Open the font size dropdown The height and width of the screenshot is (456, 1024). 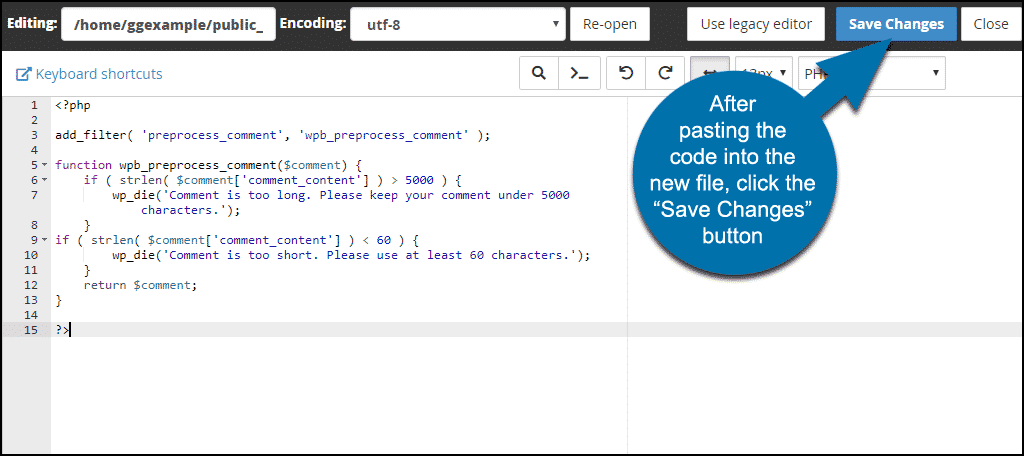[x=765, y=73]
